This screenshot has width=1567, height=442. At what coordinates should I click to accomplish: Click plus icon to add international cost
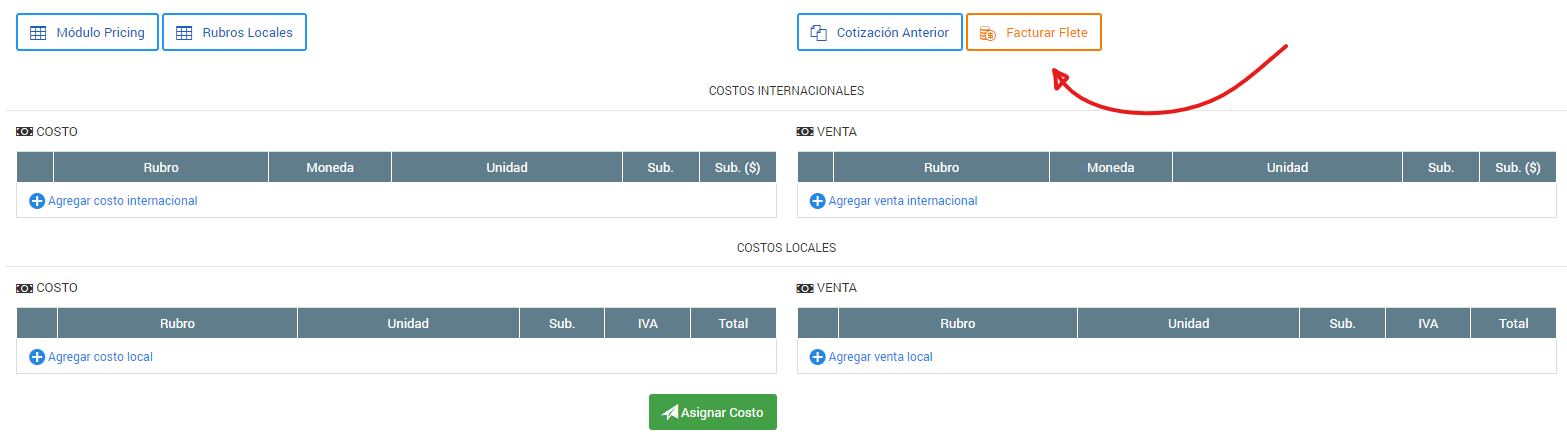(37, 201)
